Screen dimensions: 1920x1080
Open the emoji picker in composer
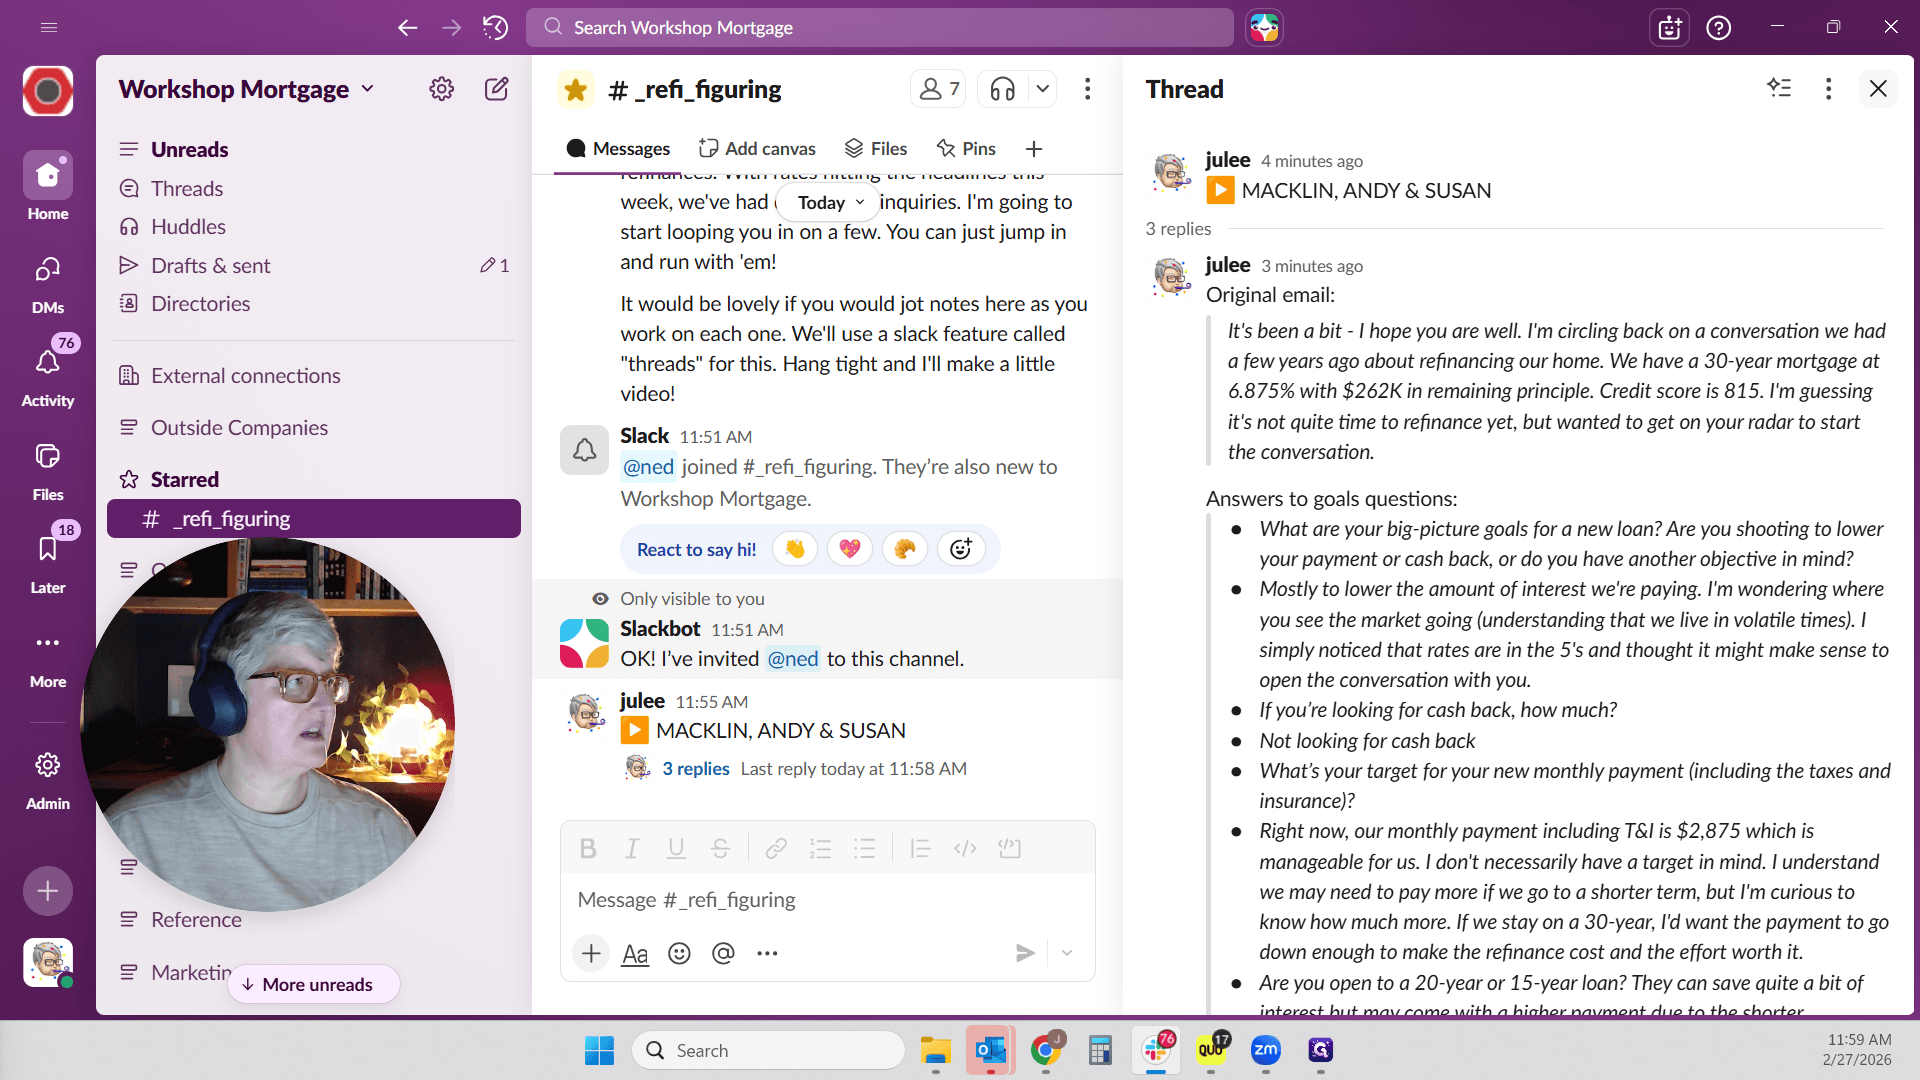679,953
